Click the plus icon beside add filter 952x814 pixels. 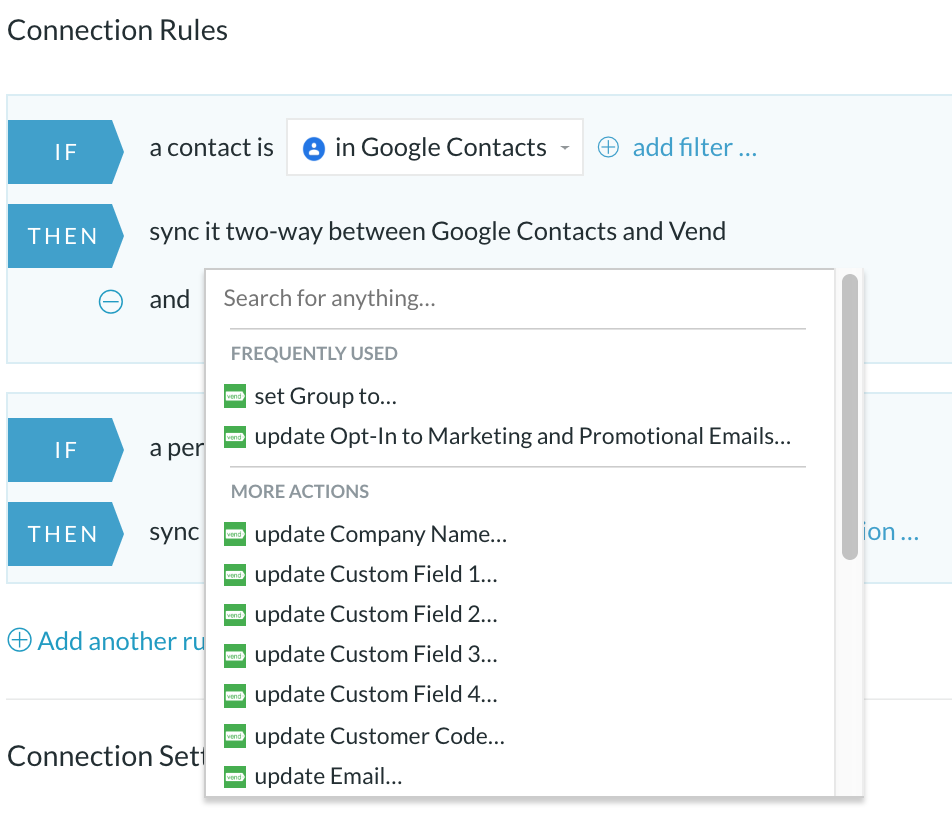tap(608, 148)
